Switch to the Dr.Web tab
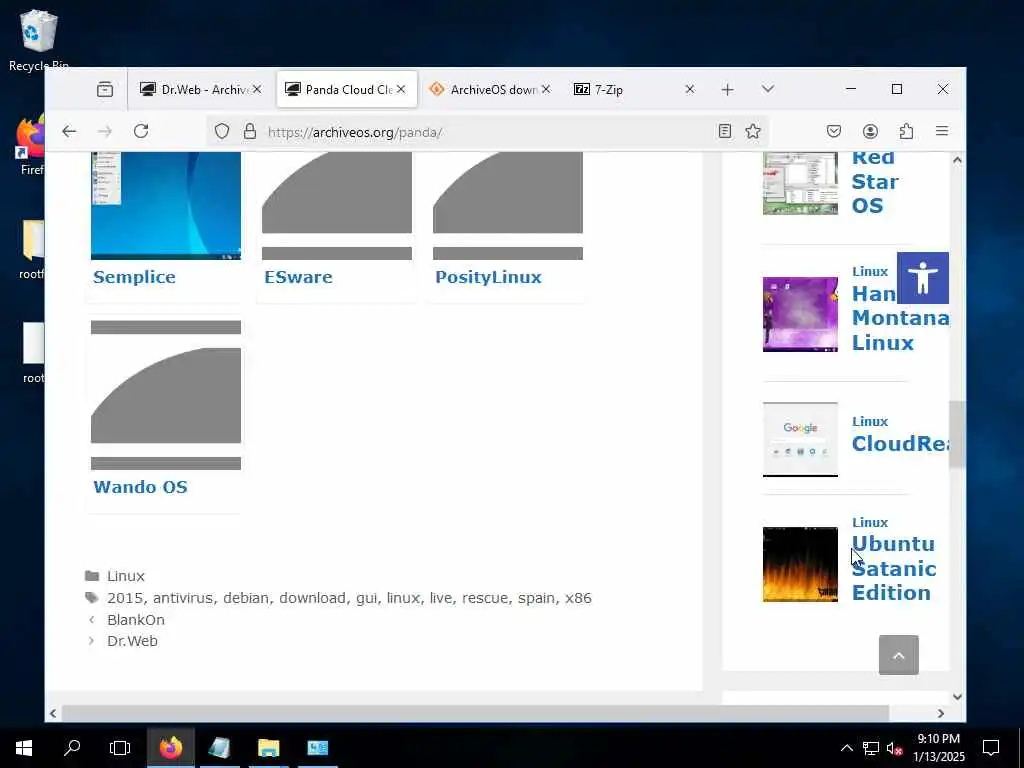Image resolution: width=1024 pixels, height=768 pixels. [201, 89]
